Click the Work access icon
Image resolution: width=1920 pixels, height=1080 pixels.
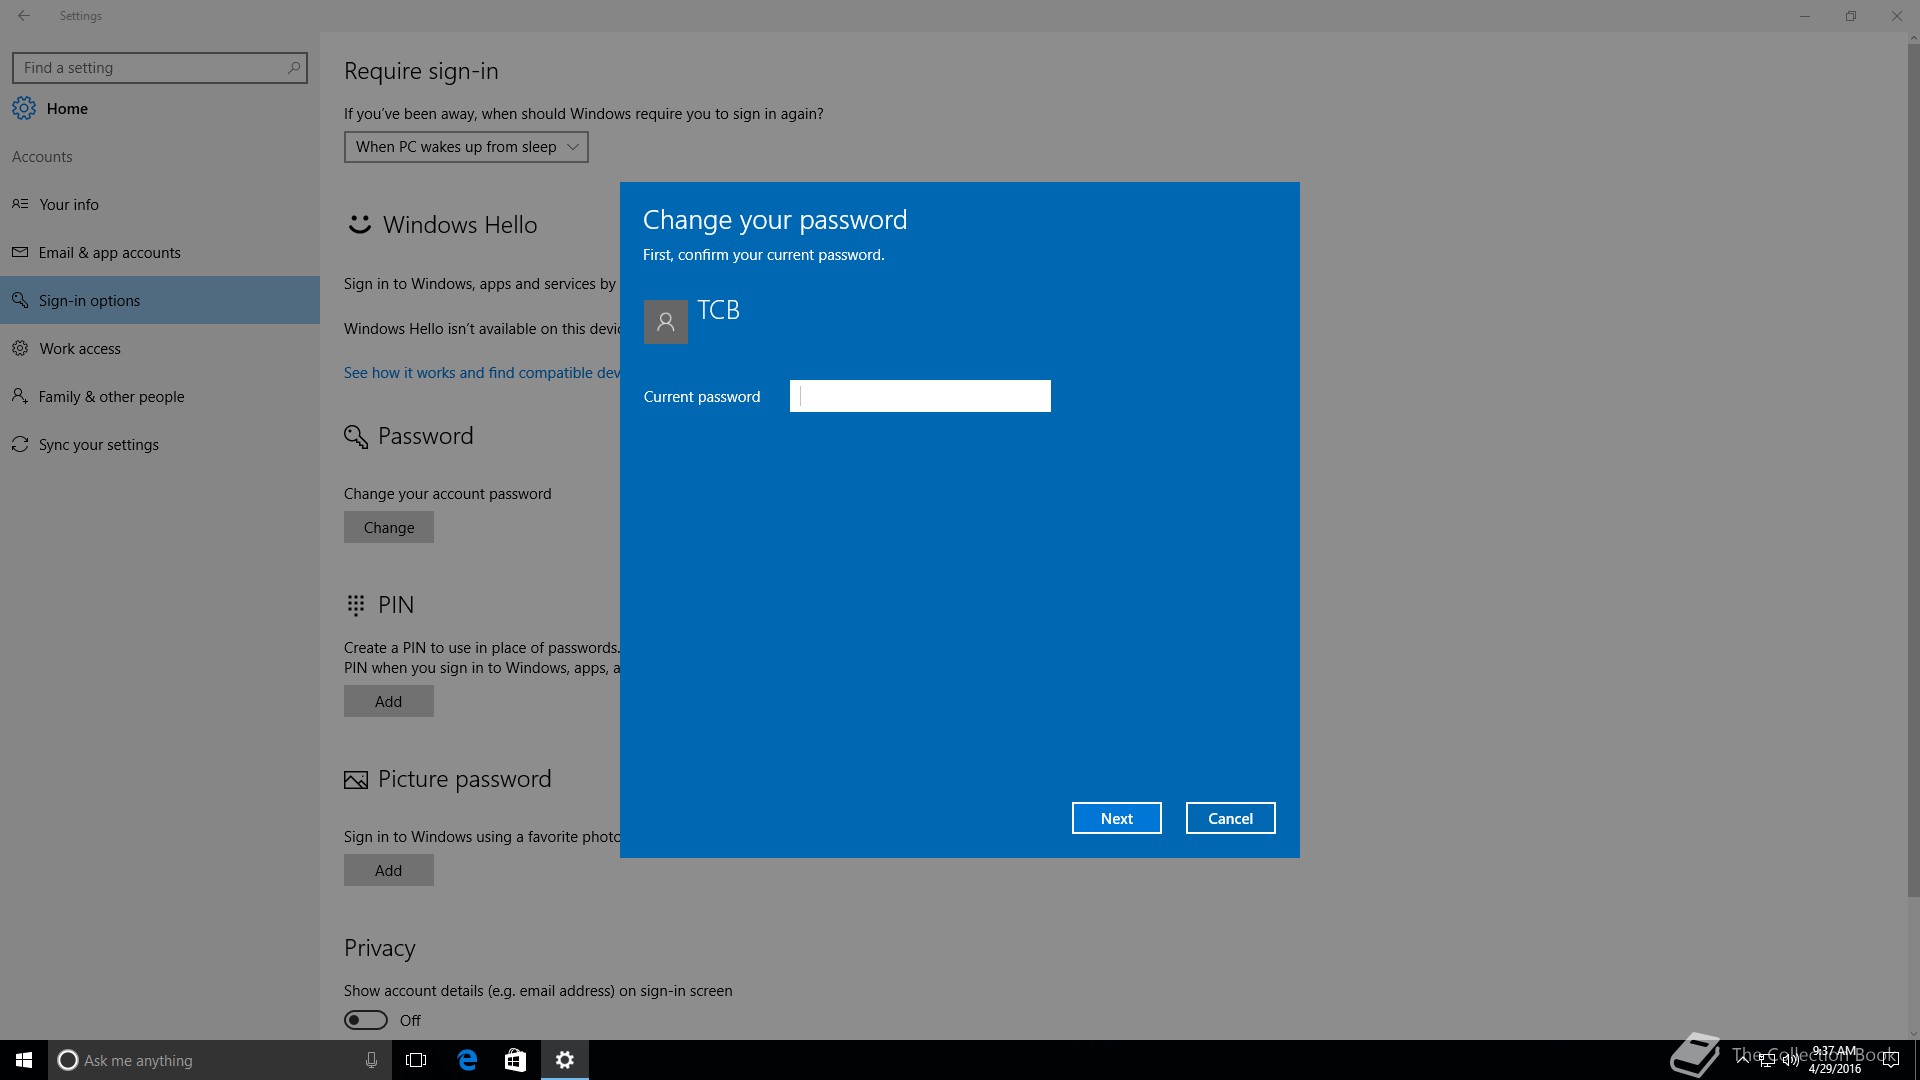(x=20, y=348)
